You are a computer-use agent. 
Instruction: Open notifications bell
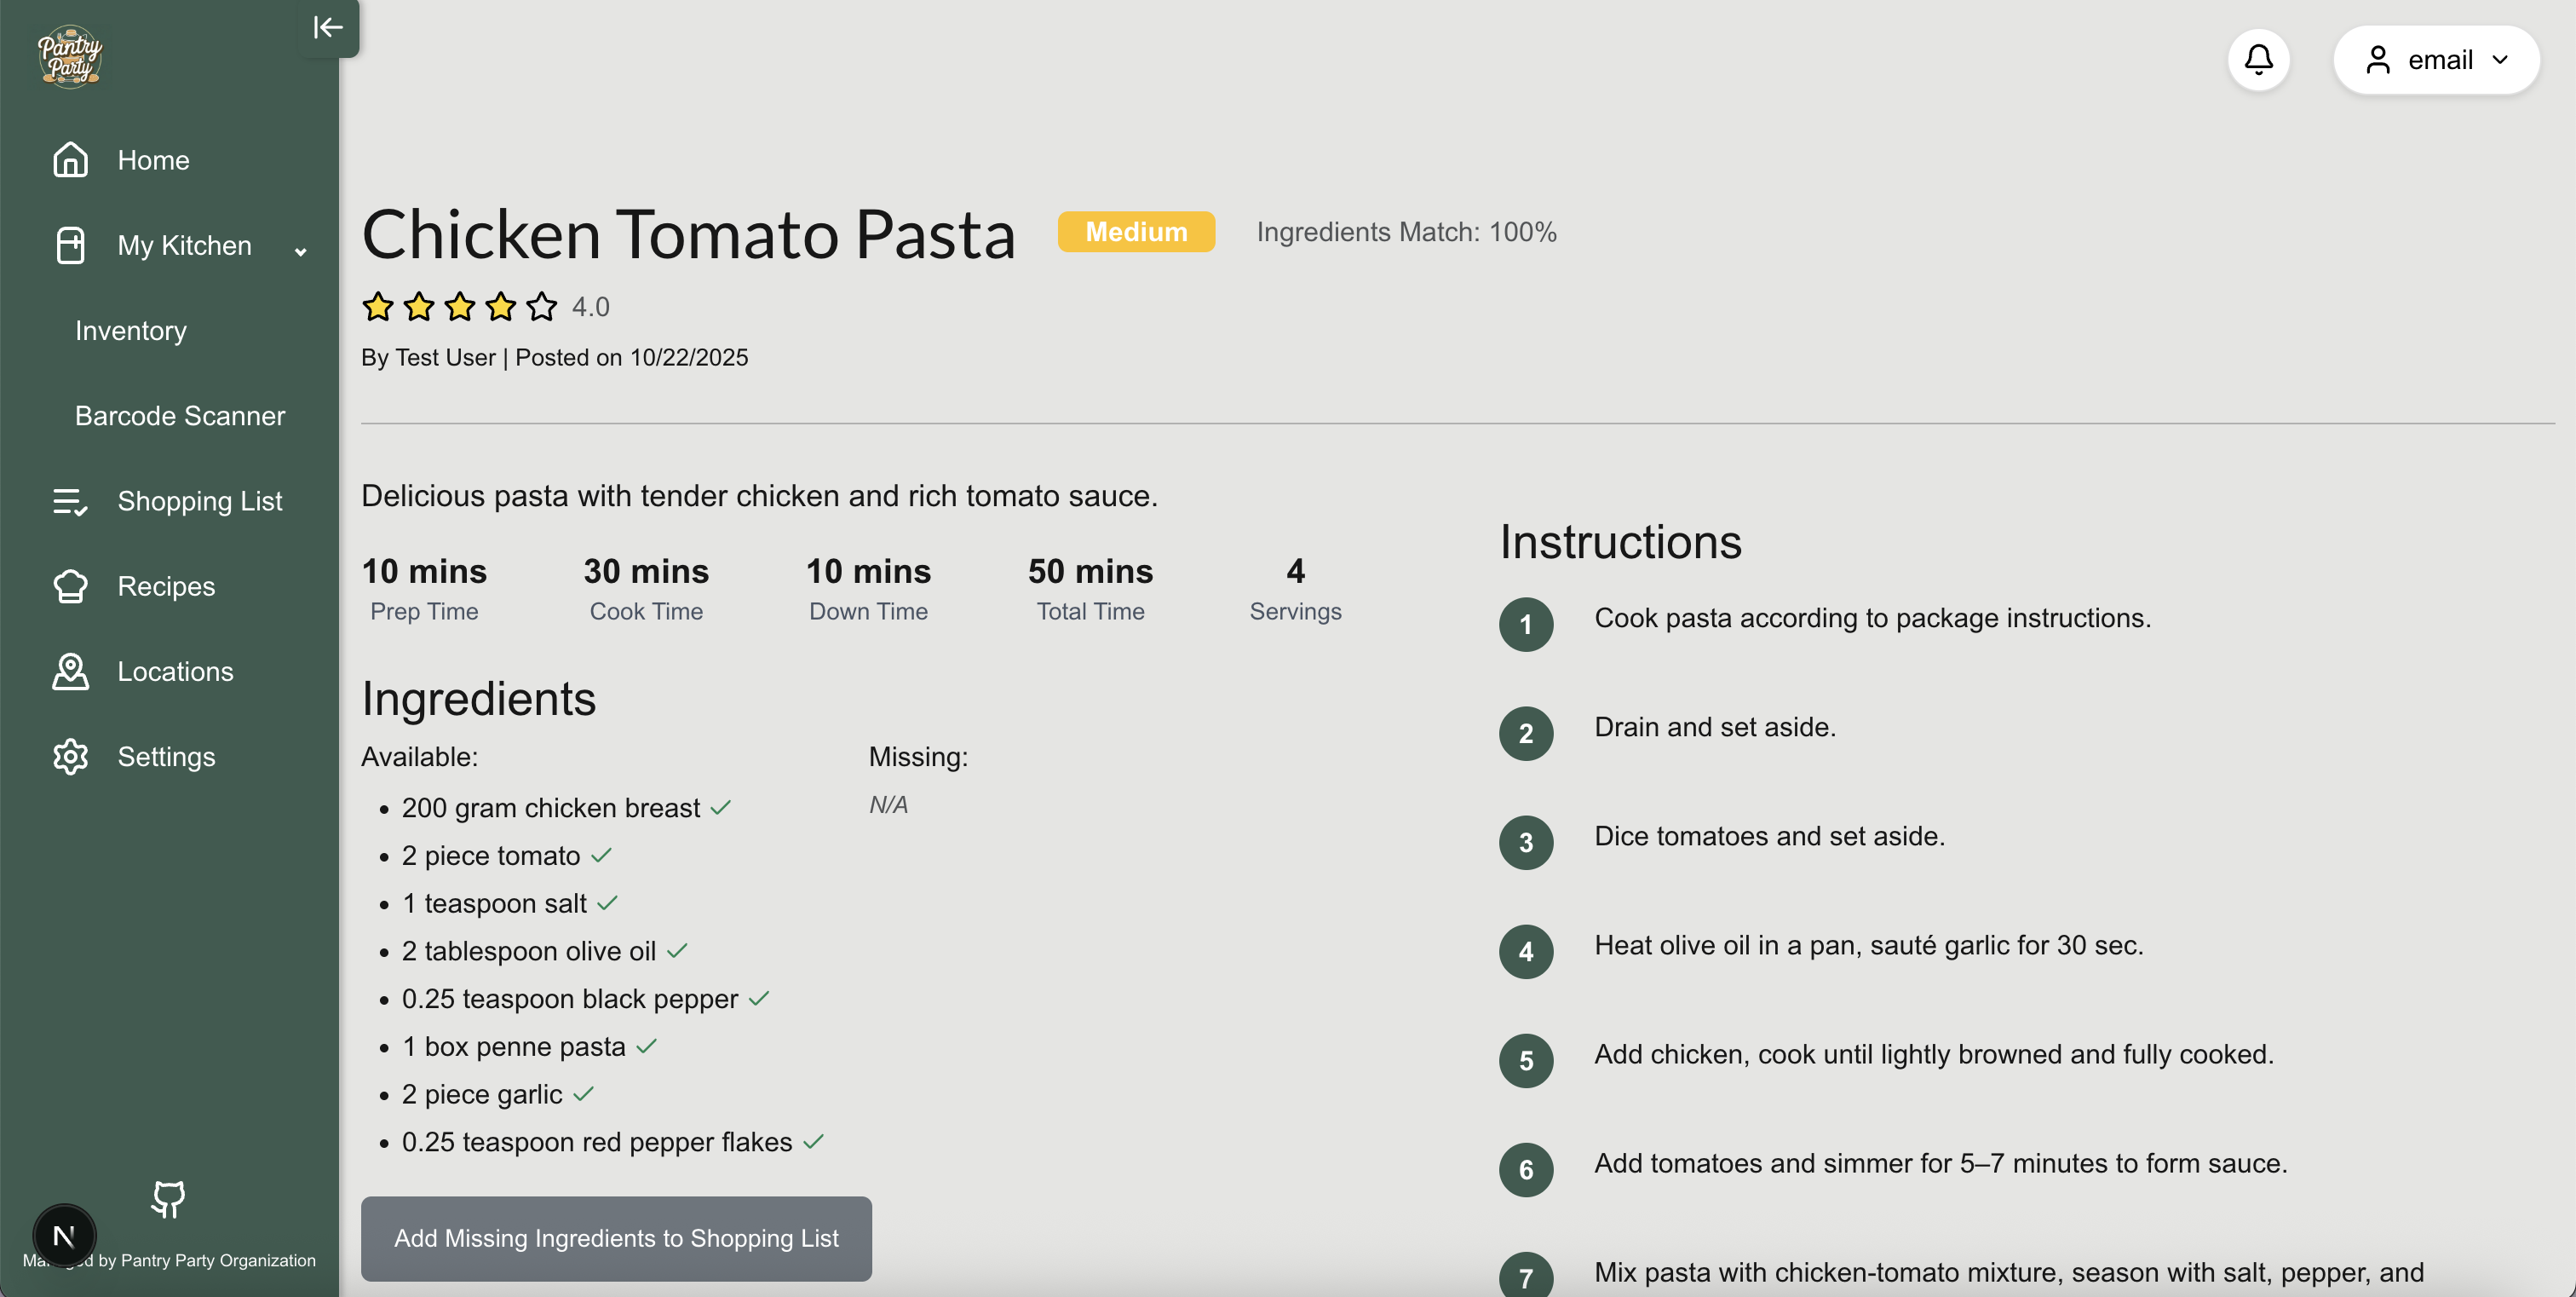tap(2258, 60)
